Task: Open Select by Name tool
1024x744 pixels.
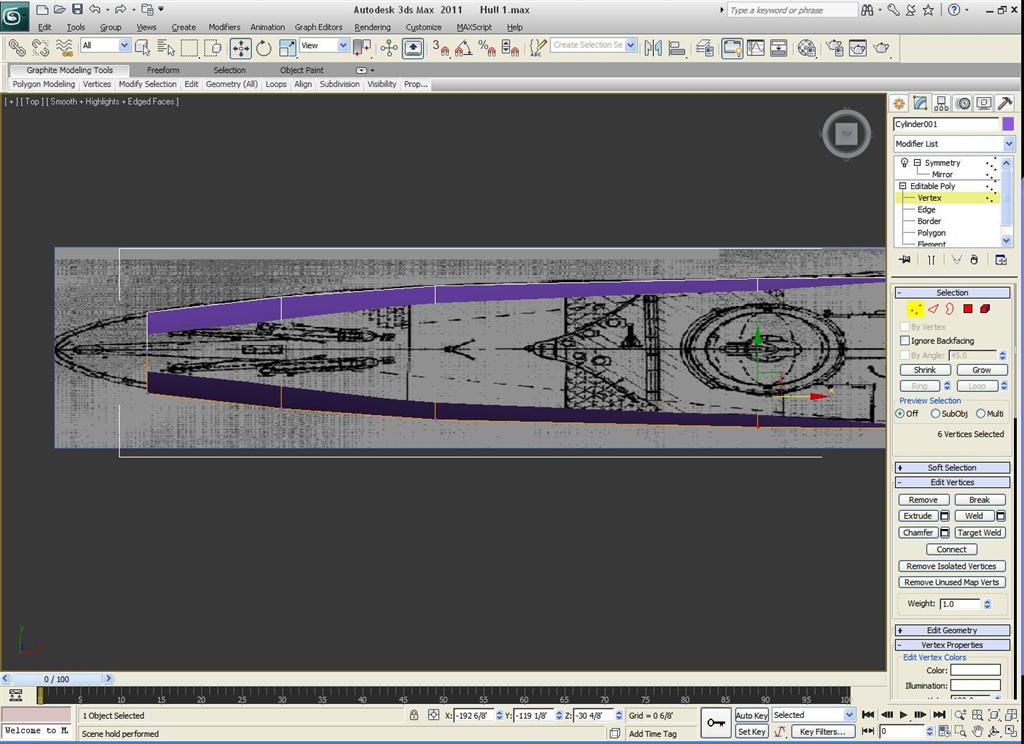Action: (166, 48)
